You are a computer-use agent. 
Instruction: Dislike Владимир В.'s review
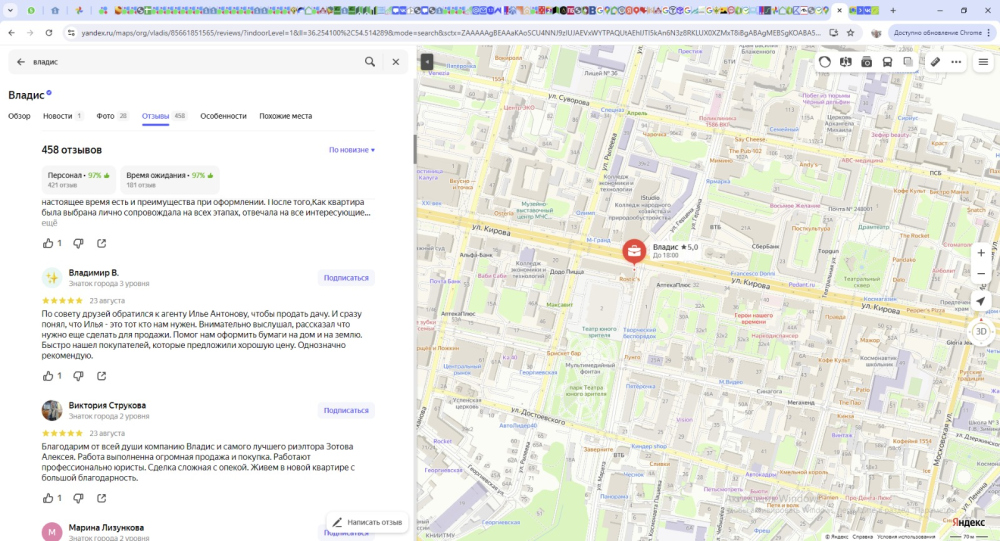[x=78, y=376]
